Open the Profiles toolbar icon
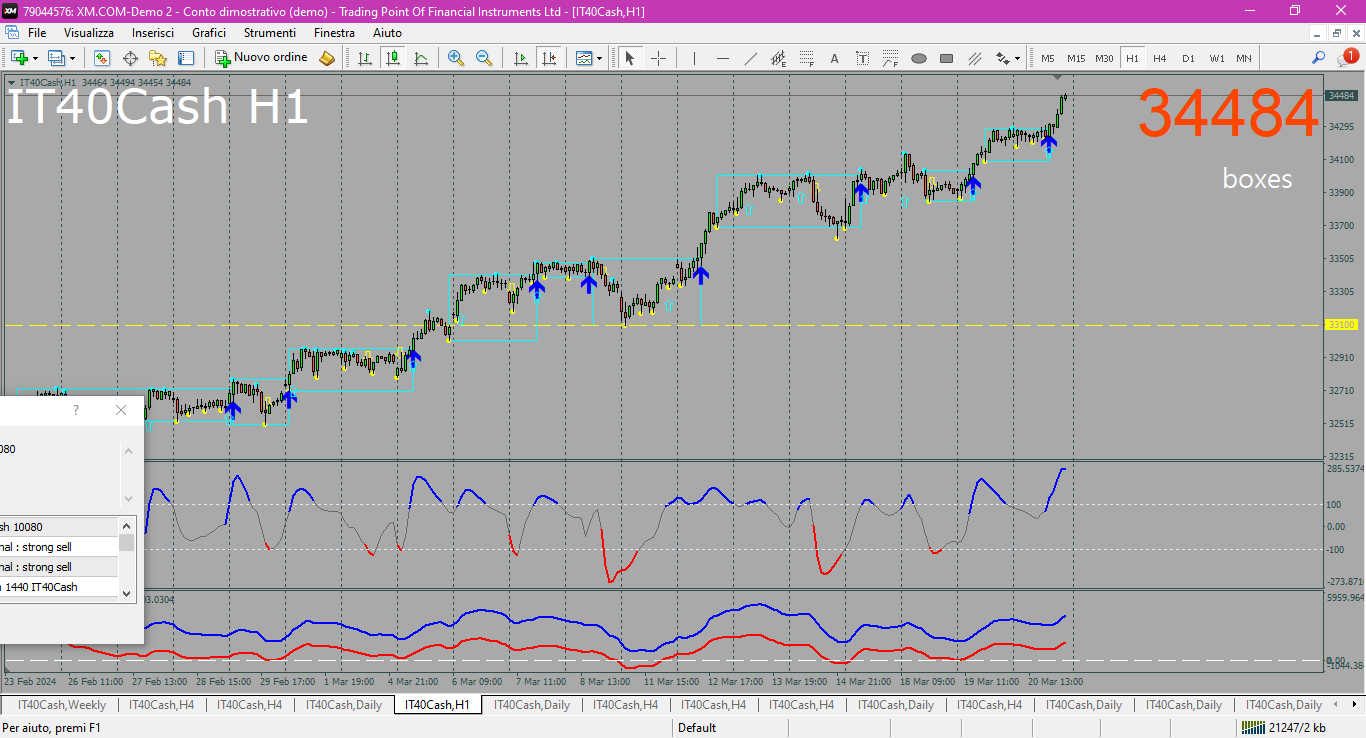Viewport: 1366px width, 738px height. pos(57,58)
